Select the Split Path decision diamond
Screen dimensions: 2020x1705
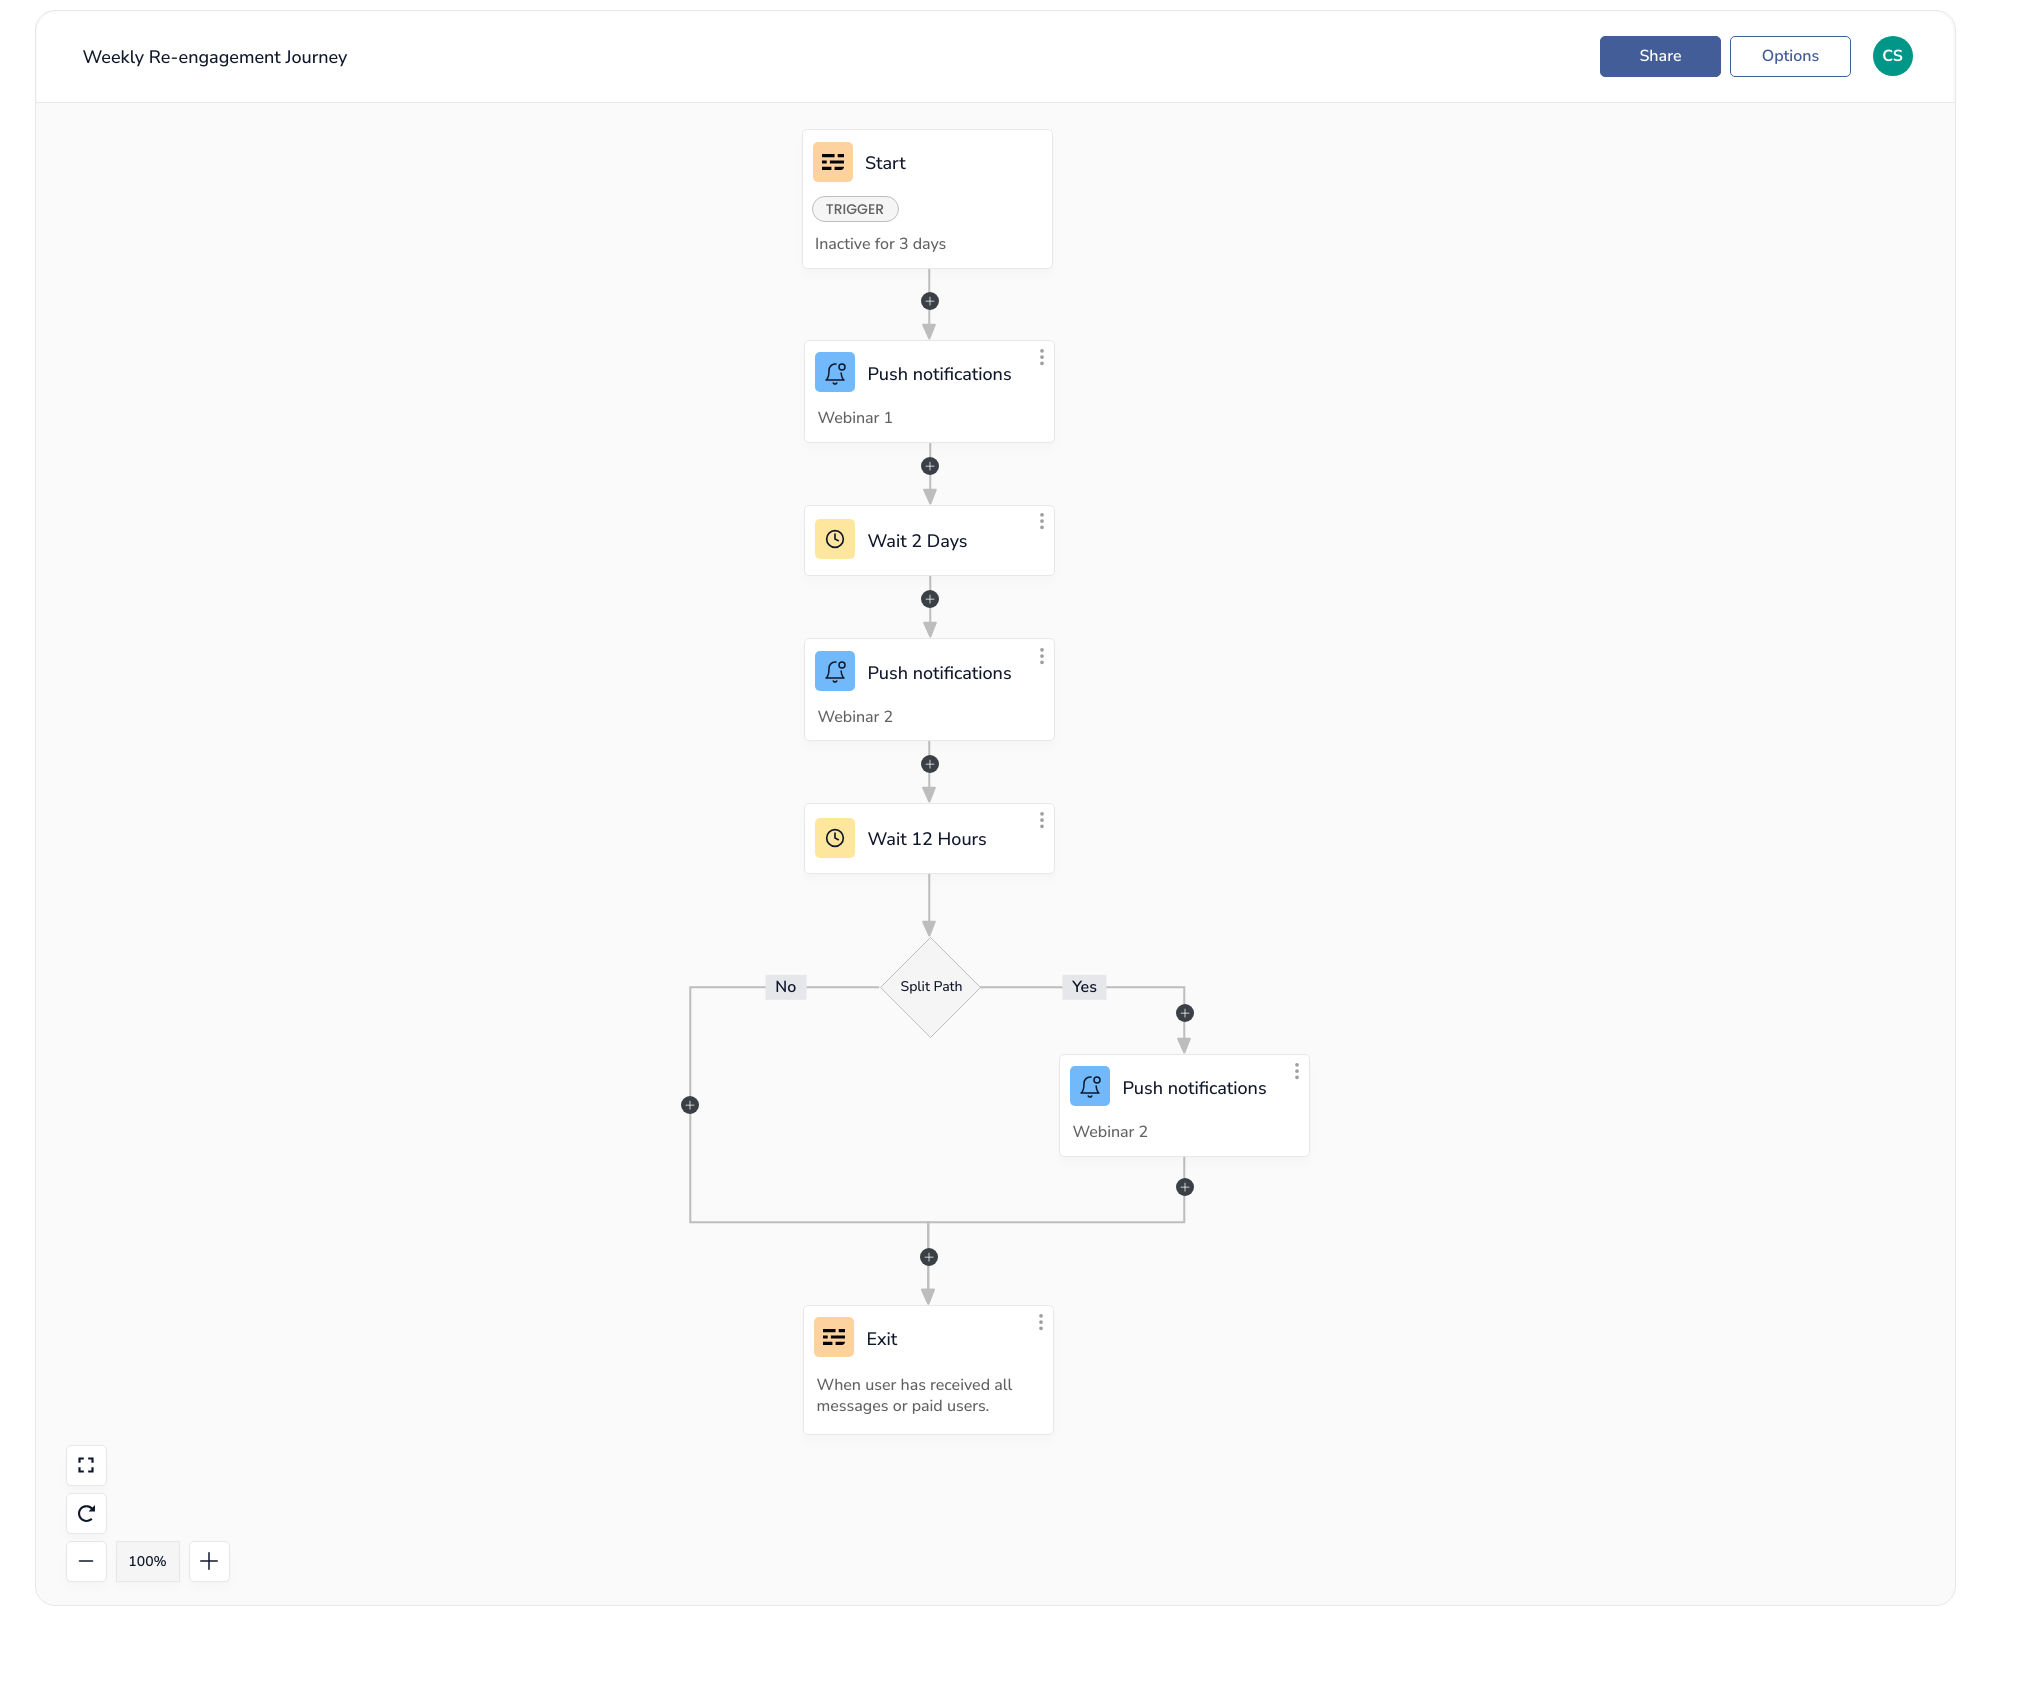point(929,986)
